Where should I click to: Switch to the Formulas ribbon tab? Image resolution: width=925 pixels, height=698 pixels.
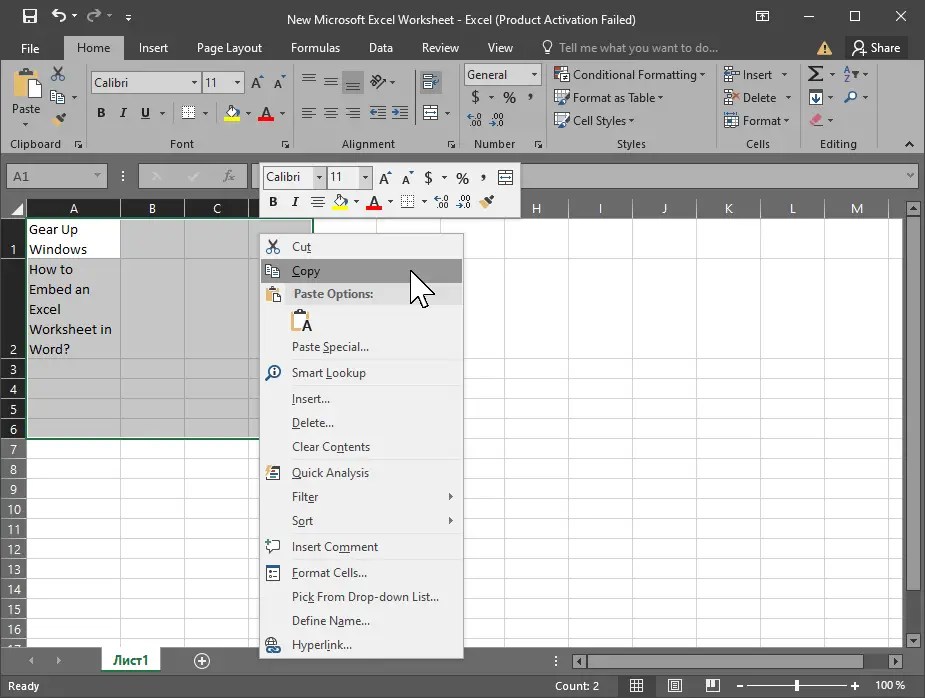pos(315,47)
